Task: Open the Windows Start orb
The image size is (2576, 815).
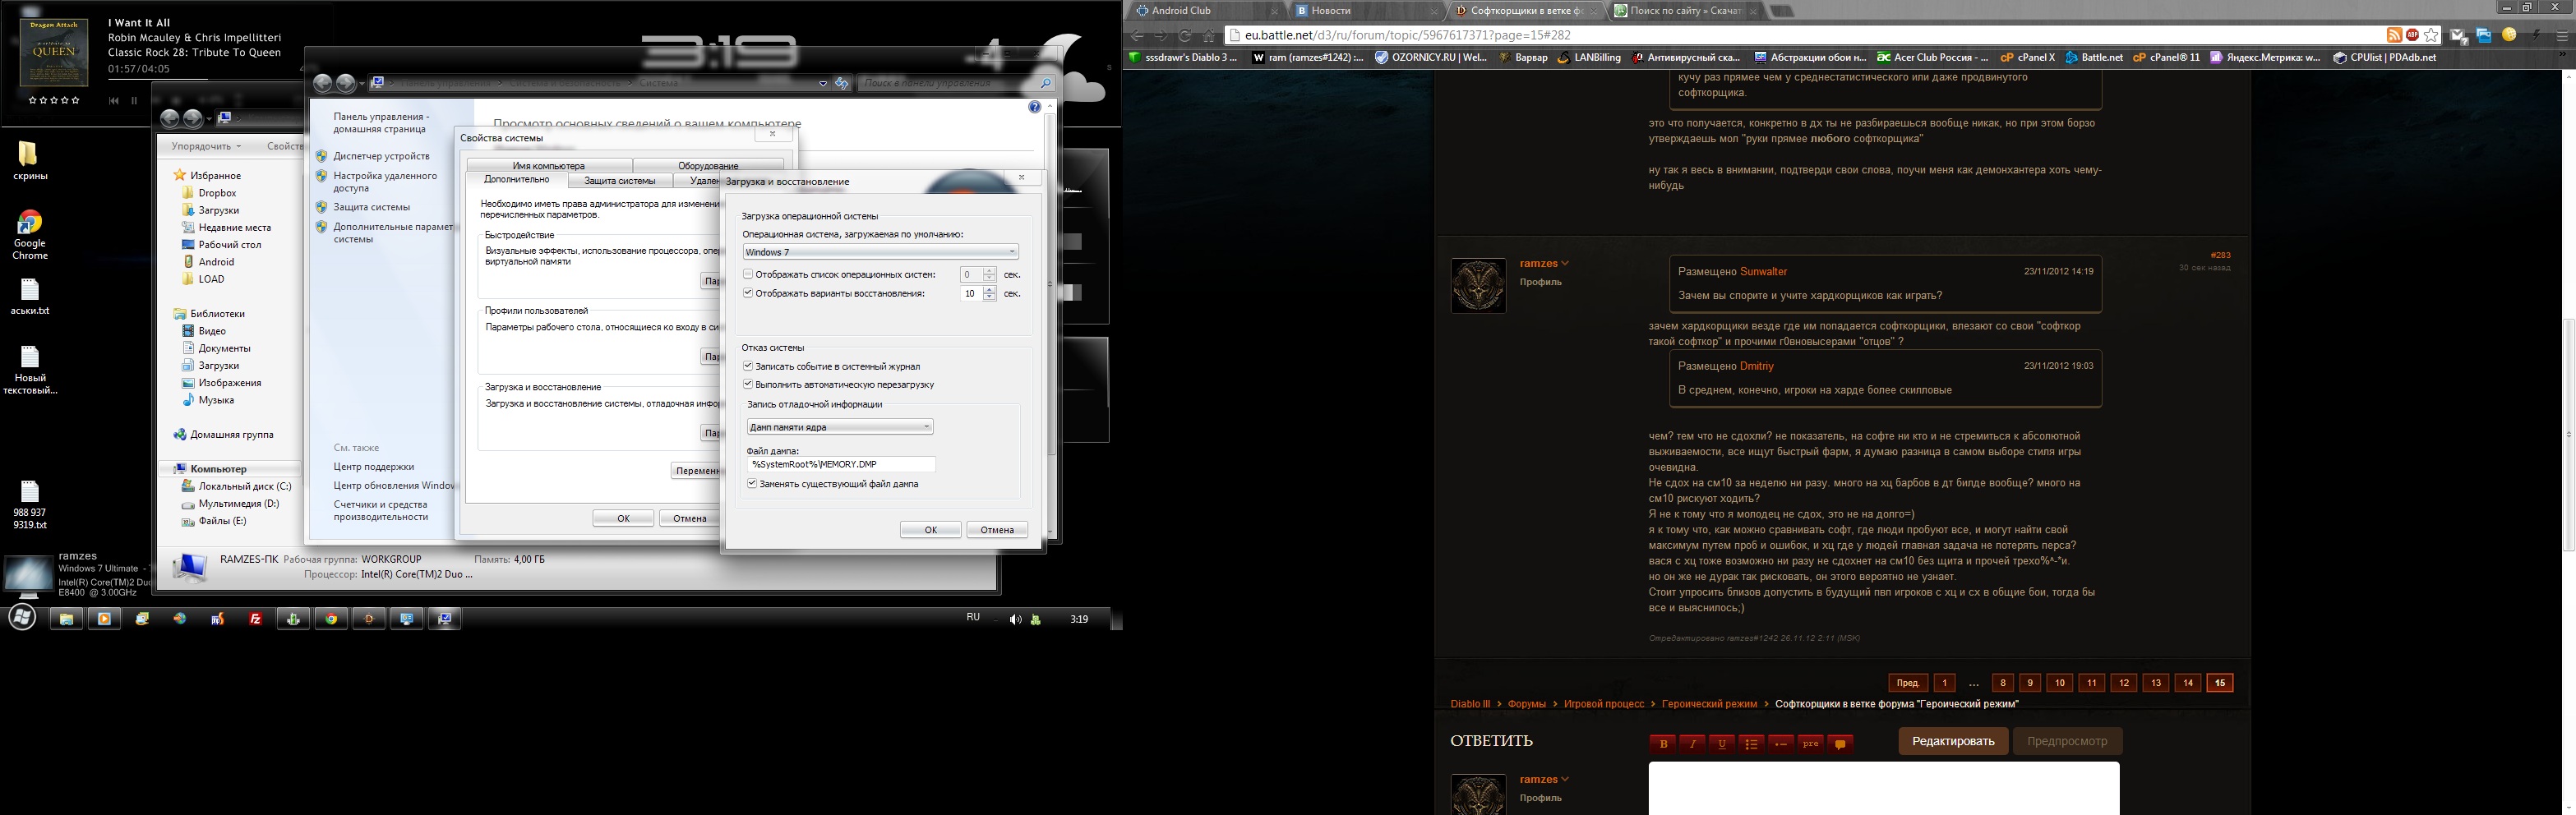Action: point(22,617)
